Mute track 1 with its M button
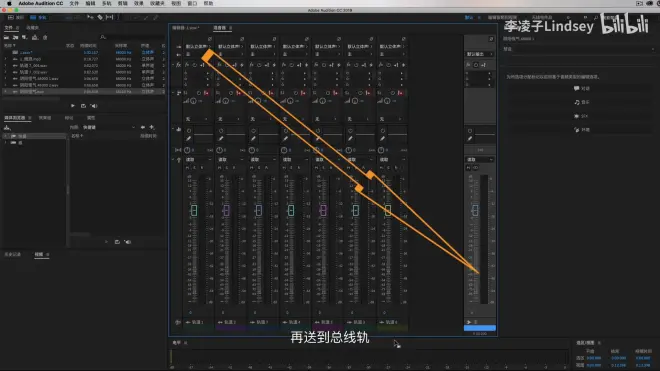The image size is (660, 371). click(188, 168)
